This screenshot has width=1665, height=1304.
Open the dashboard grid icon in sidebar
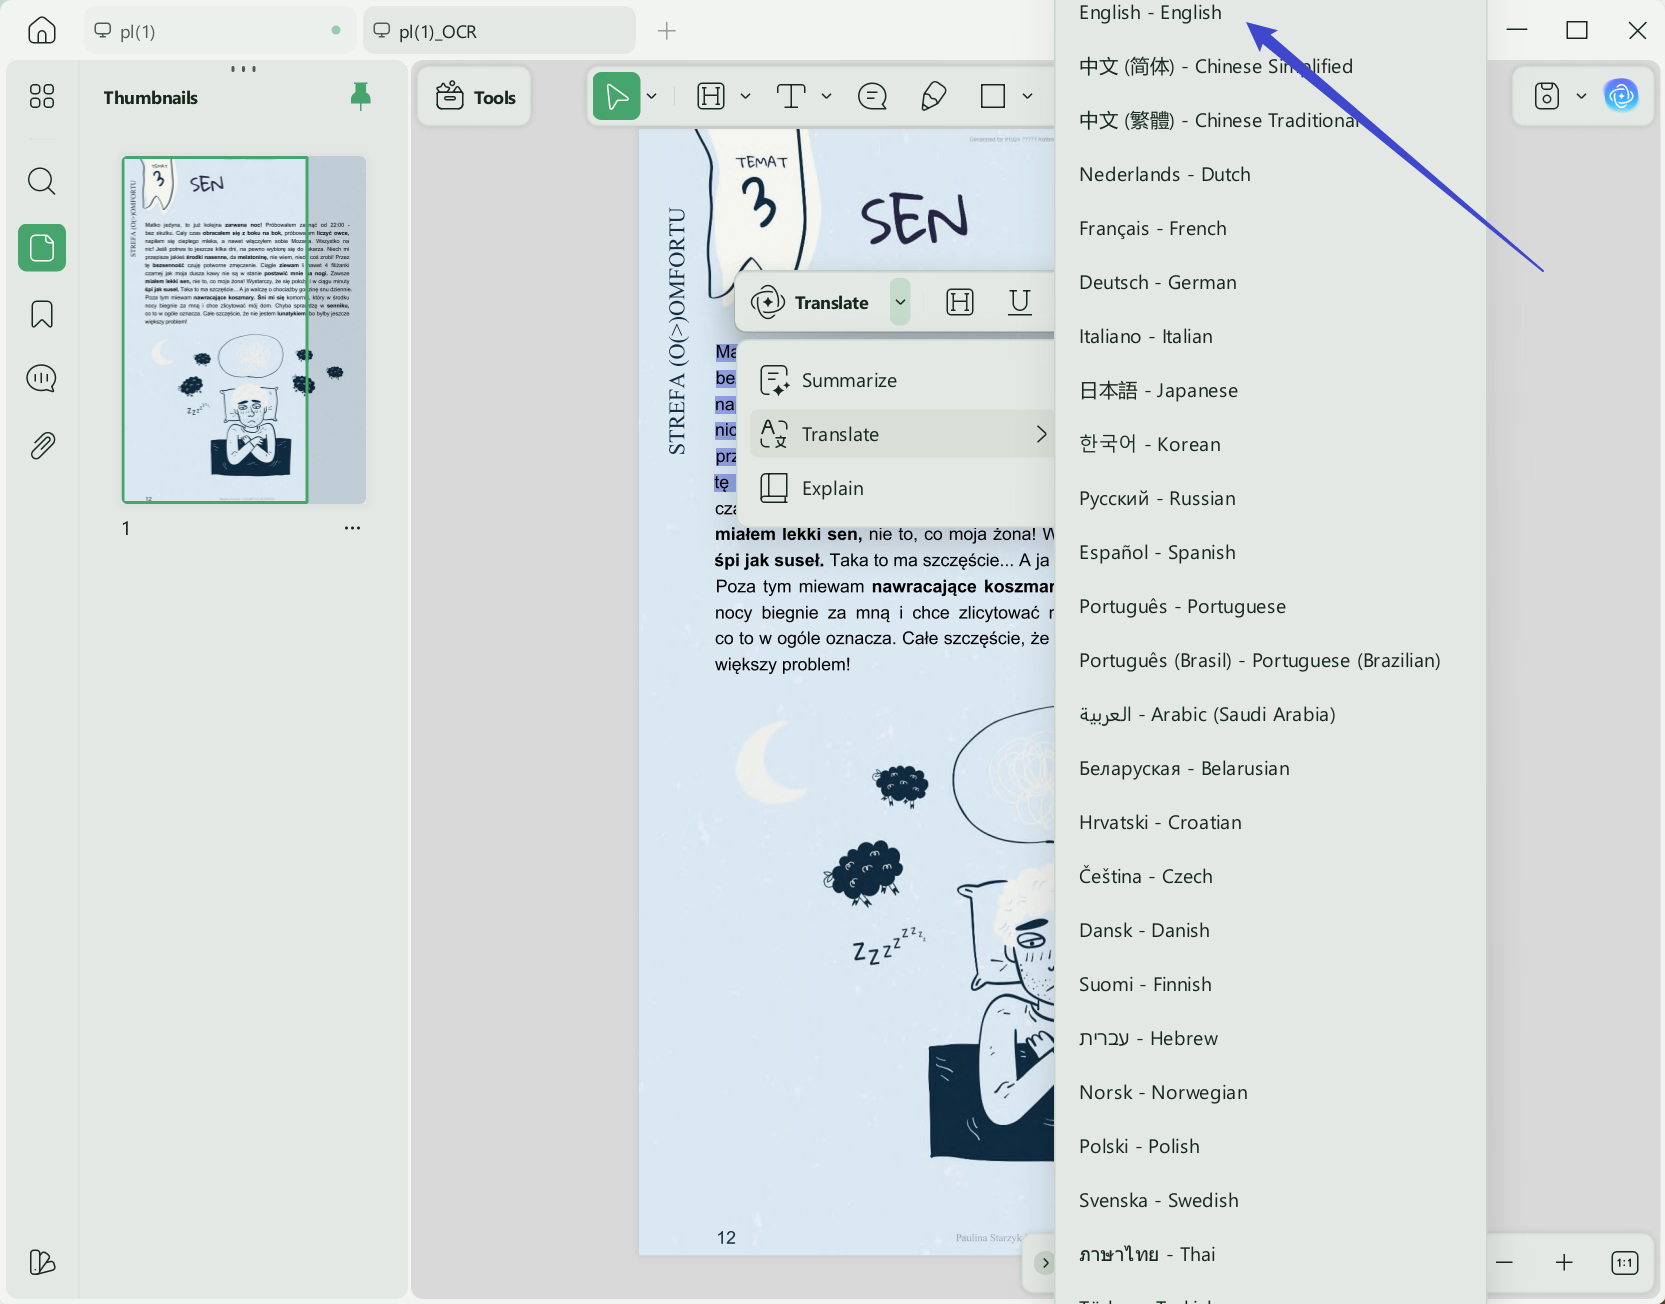click(x=42, y=96)
